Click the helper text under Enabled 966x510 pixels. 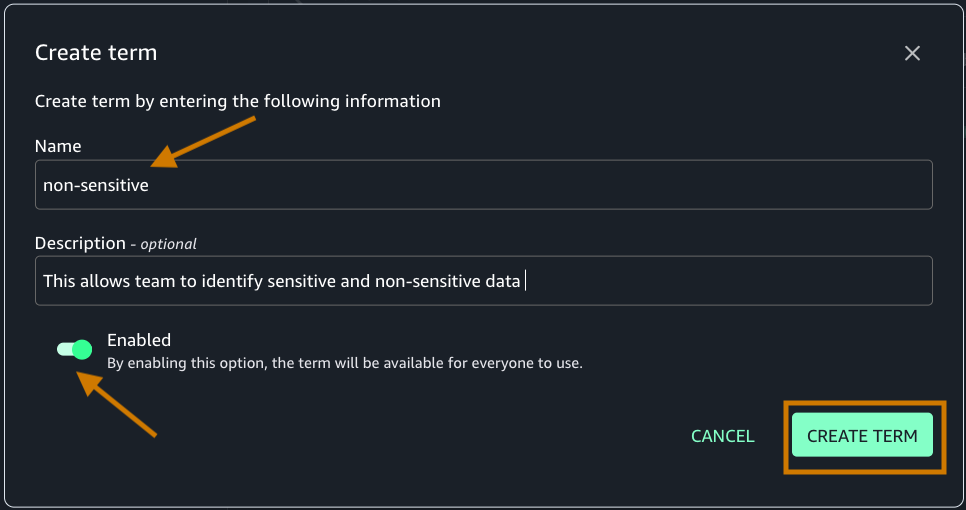[x=344, y=363]
